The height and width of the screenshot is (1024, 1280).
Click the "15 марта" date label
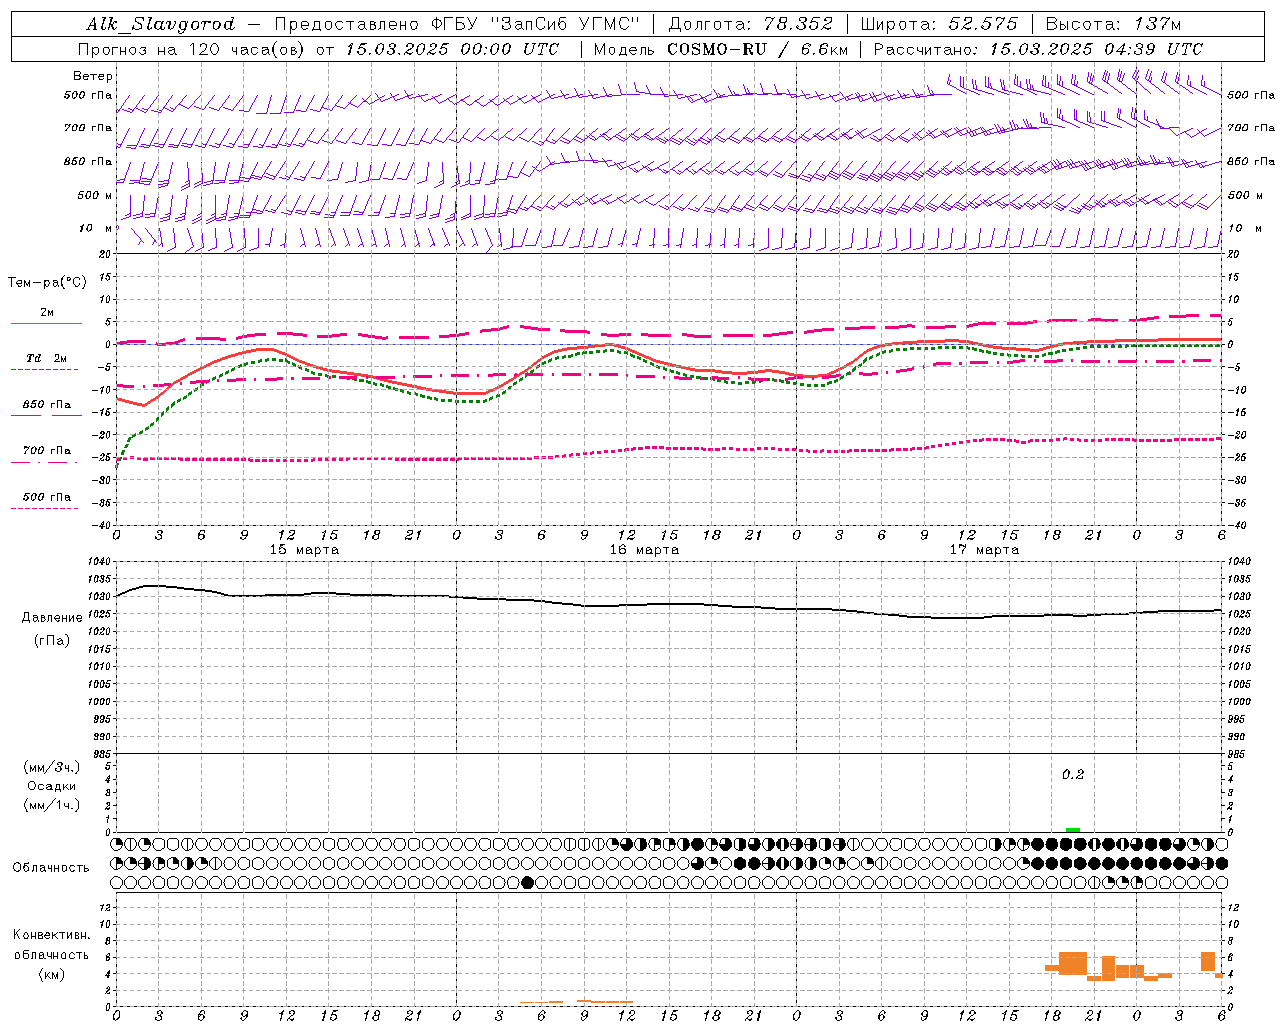[305, 550]
